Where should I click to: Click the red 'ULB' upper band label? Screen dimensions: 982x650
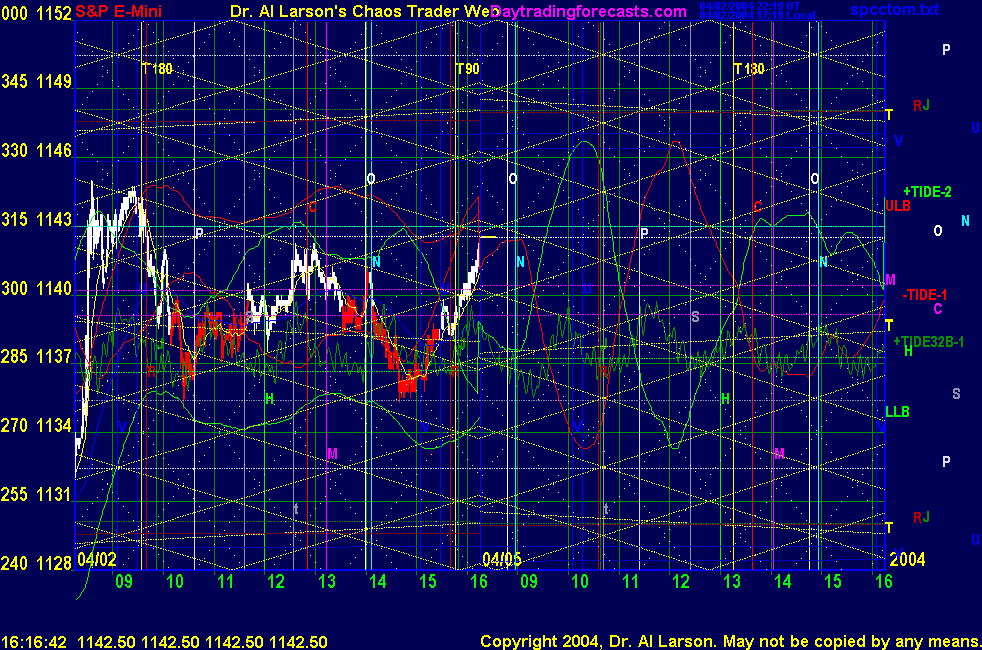897,206
